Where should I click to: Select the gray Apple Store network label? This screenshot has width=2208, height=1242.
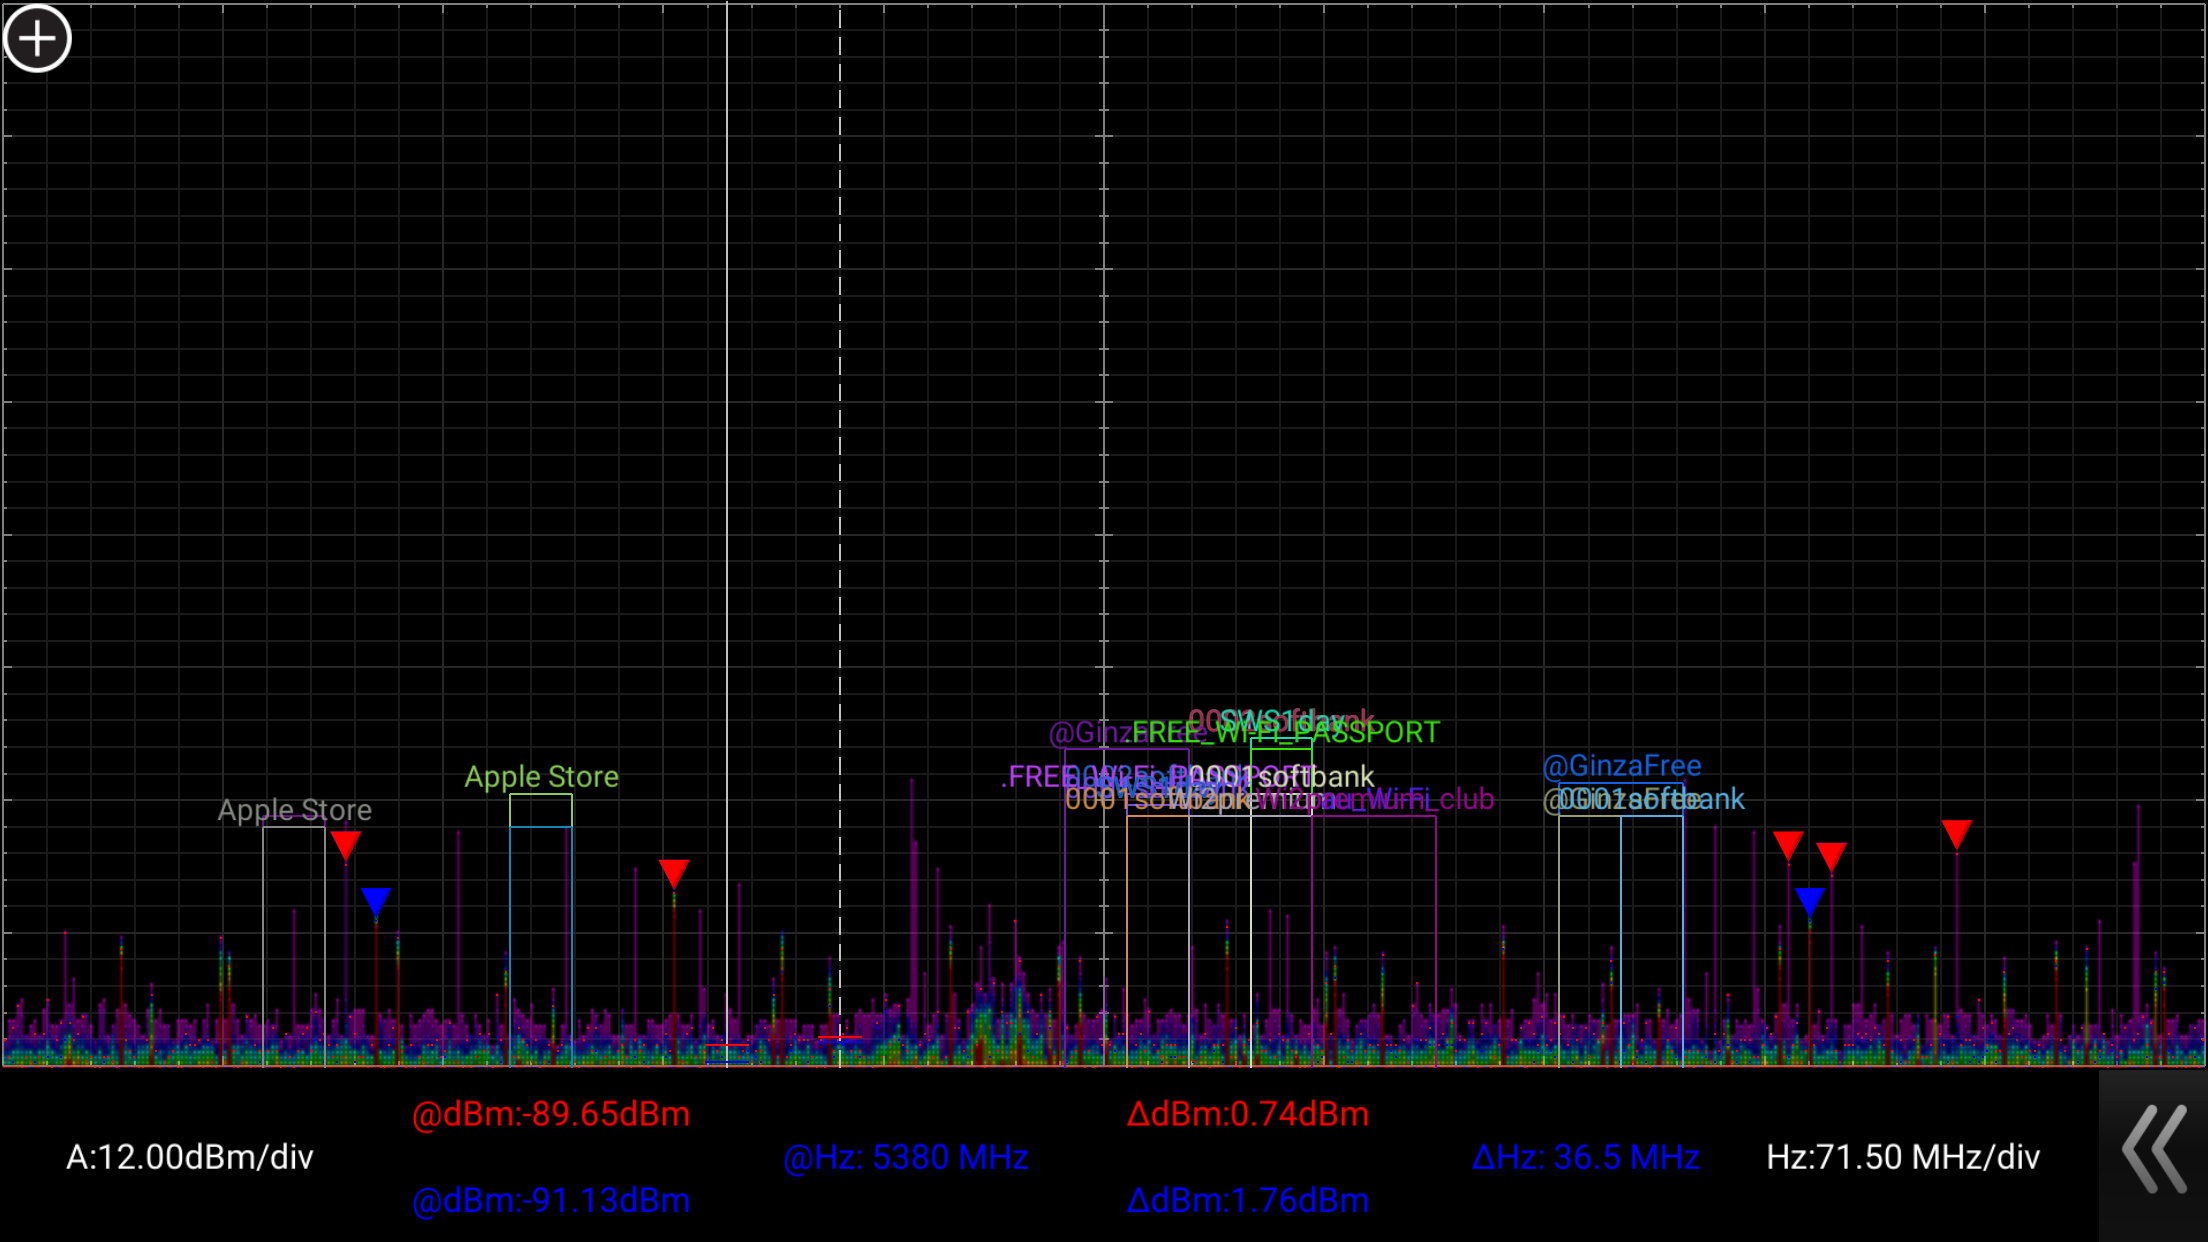coord(295,810)
